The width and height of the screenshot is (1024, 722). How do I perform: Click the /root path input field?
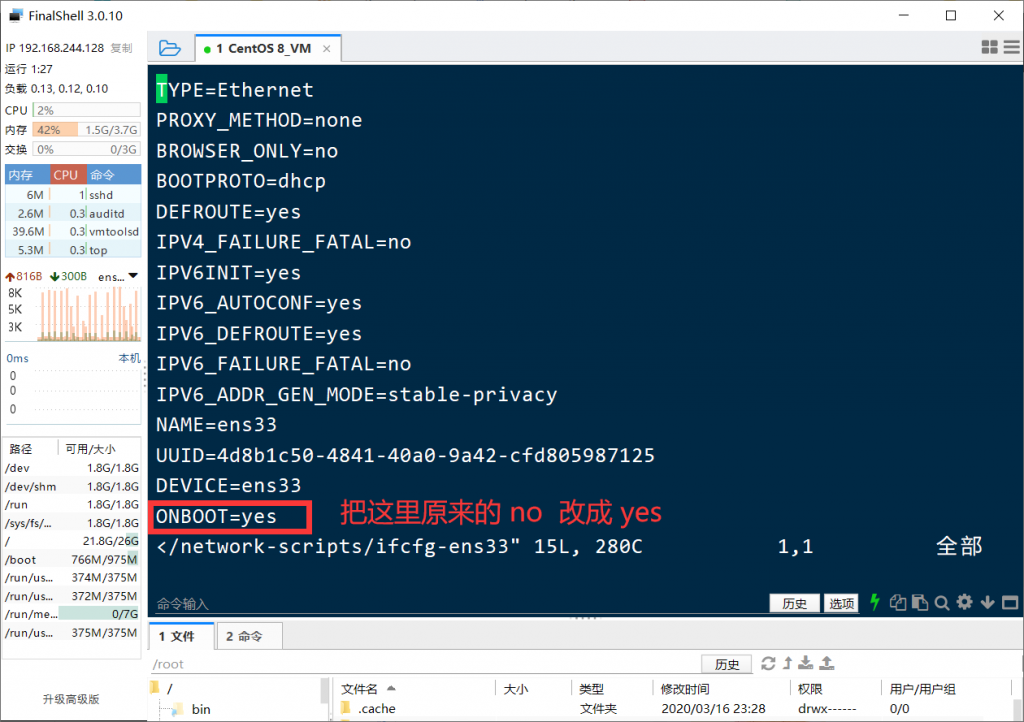(x=424, y=664)
